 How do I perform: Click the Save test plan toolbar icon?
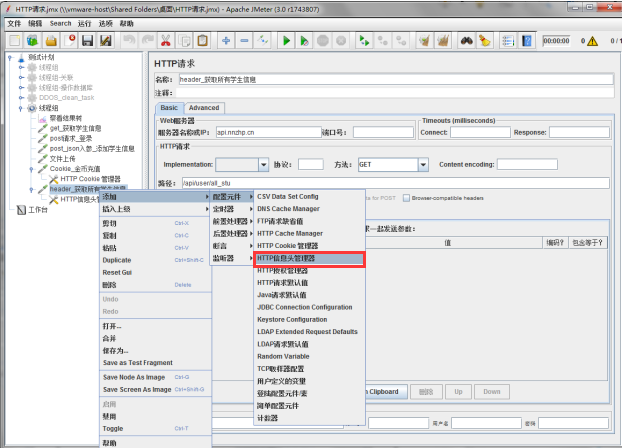(x=88, y=41)
